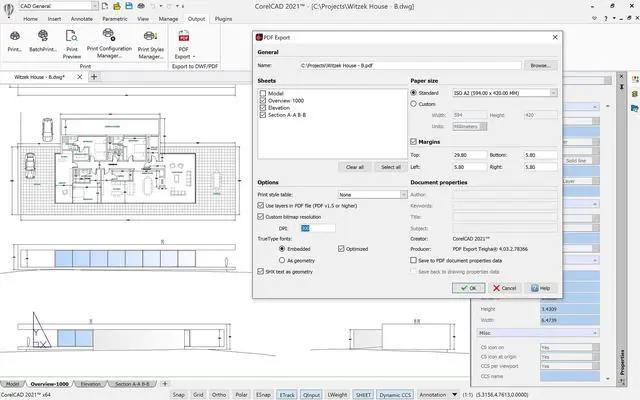Toggle the Margins checkbox
Screen dimensions: 640x400
point(413,142)
